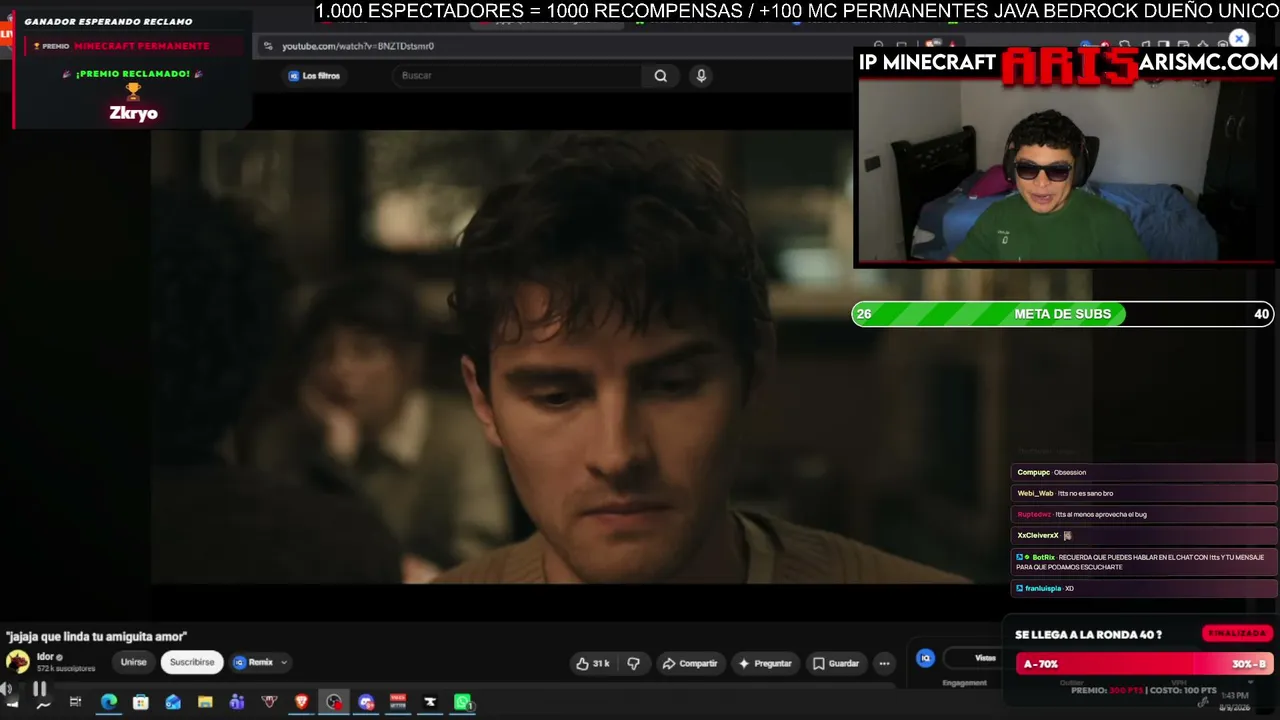Screen dimensions: 1280x720
Task: Click the Unirse membership button
Action: click(x=133, y=662)
